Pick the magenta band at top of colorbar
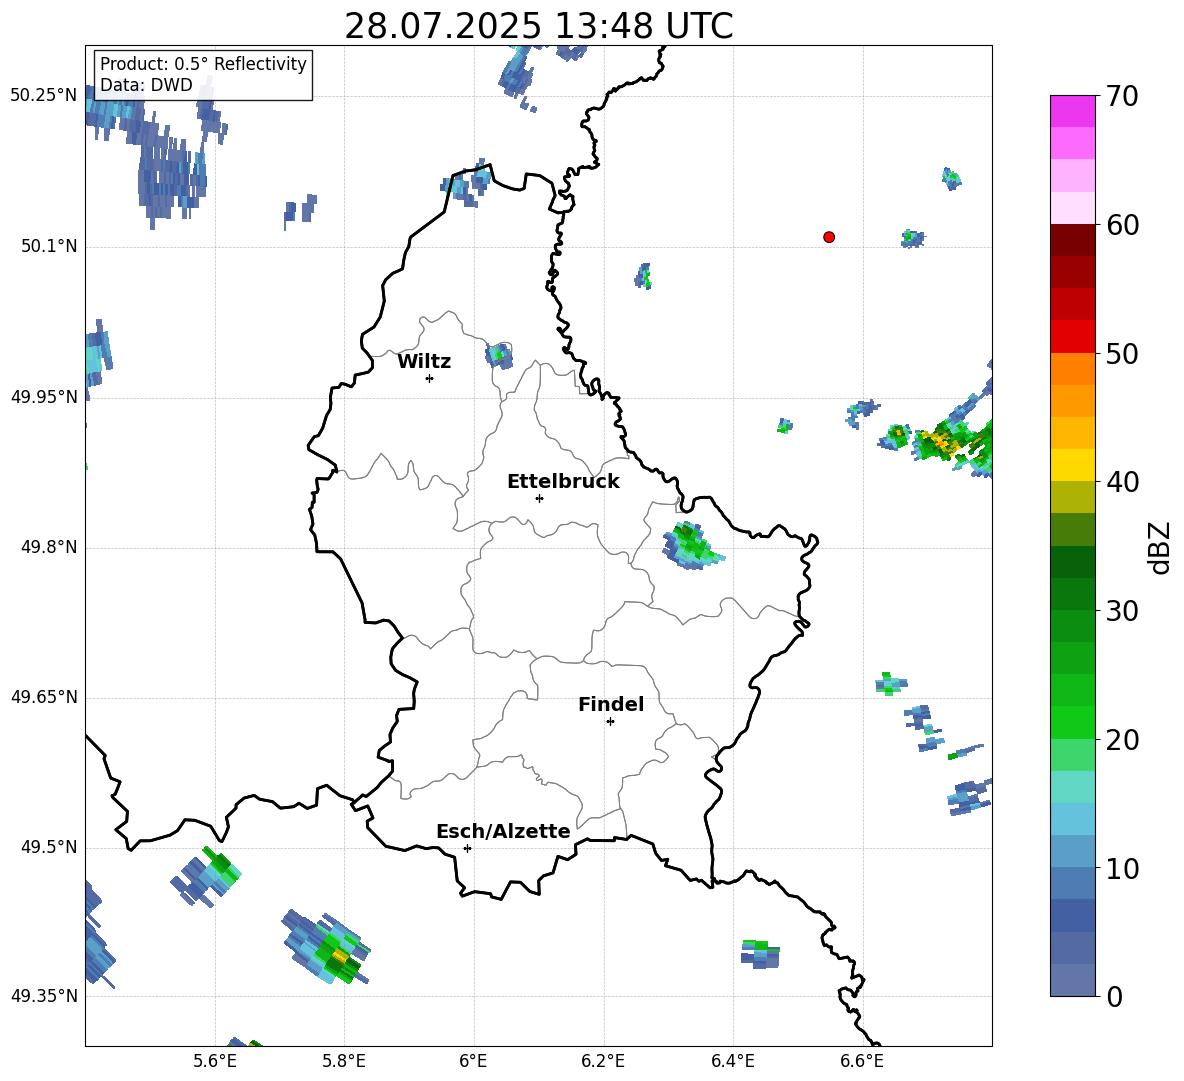The image size is (1184, 1081). pyautogui.click(x=1072, y=111)
